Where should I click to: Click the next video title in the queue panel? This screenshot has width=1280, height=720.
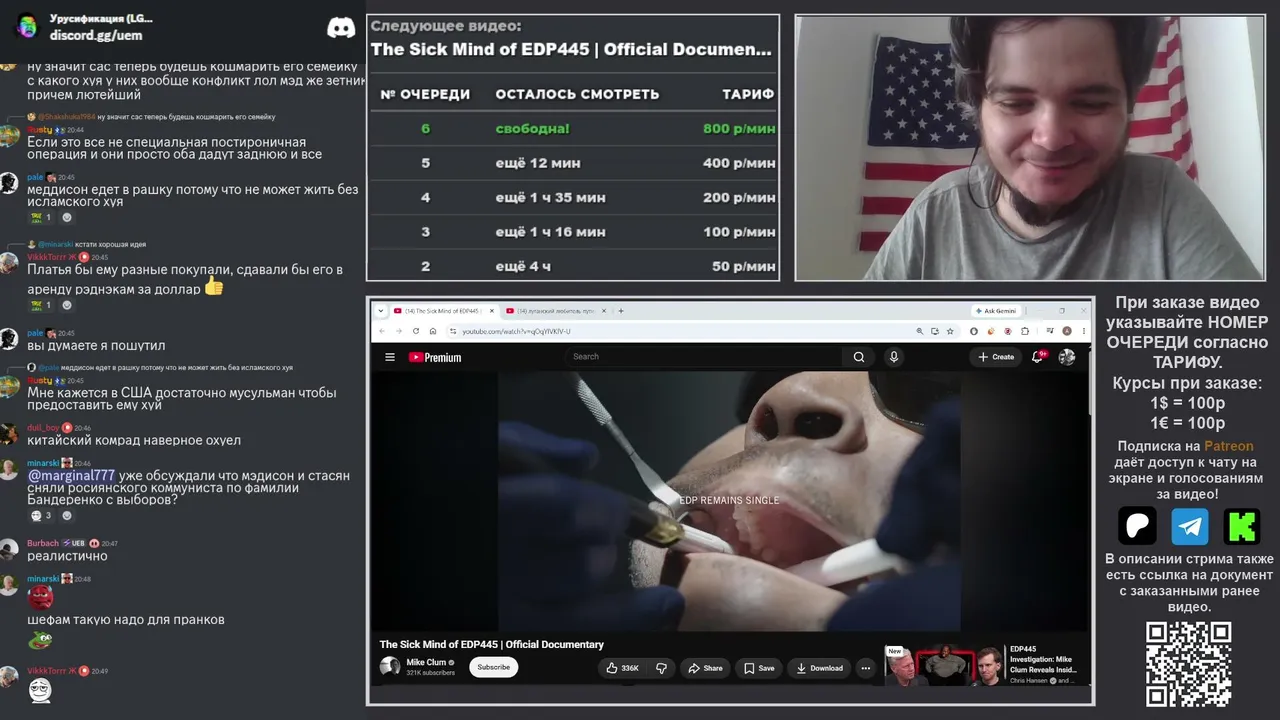coord(571,49)
